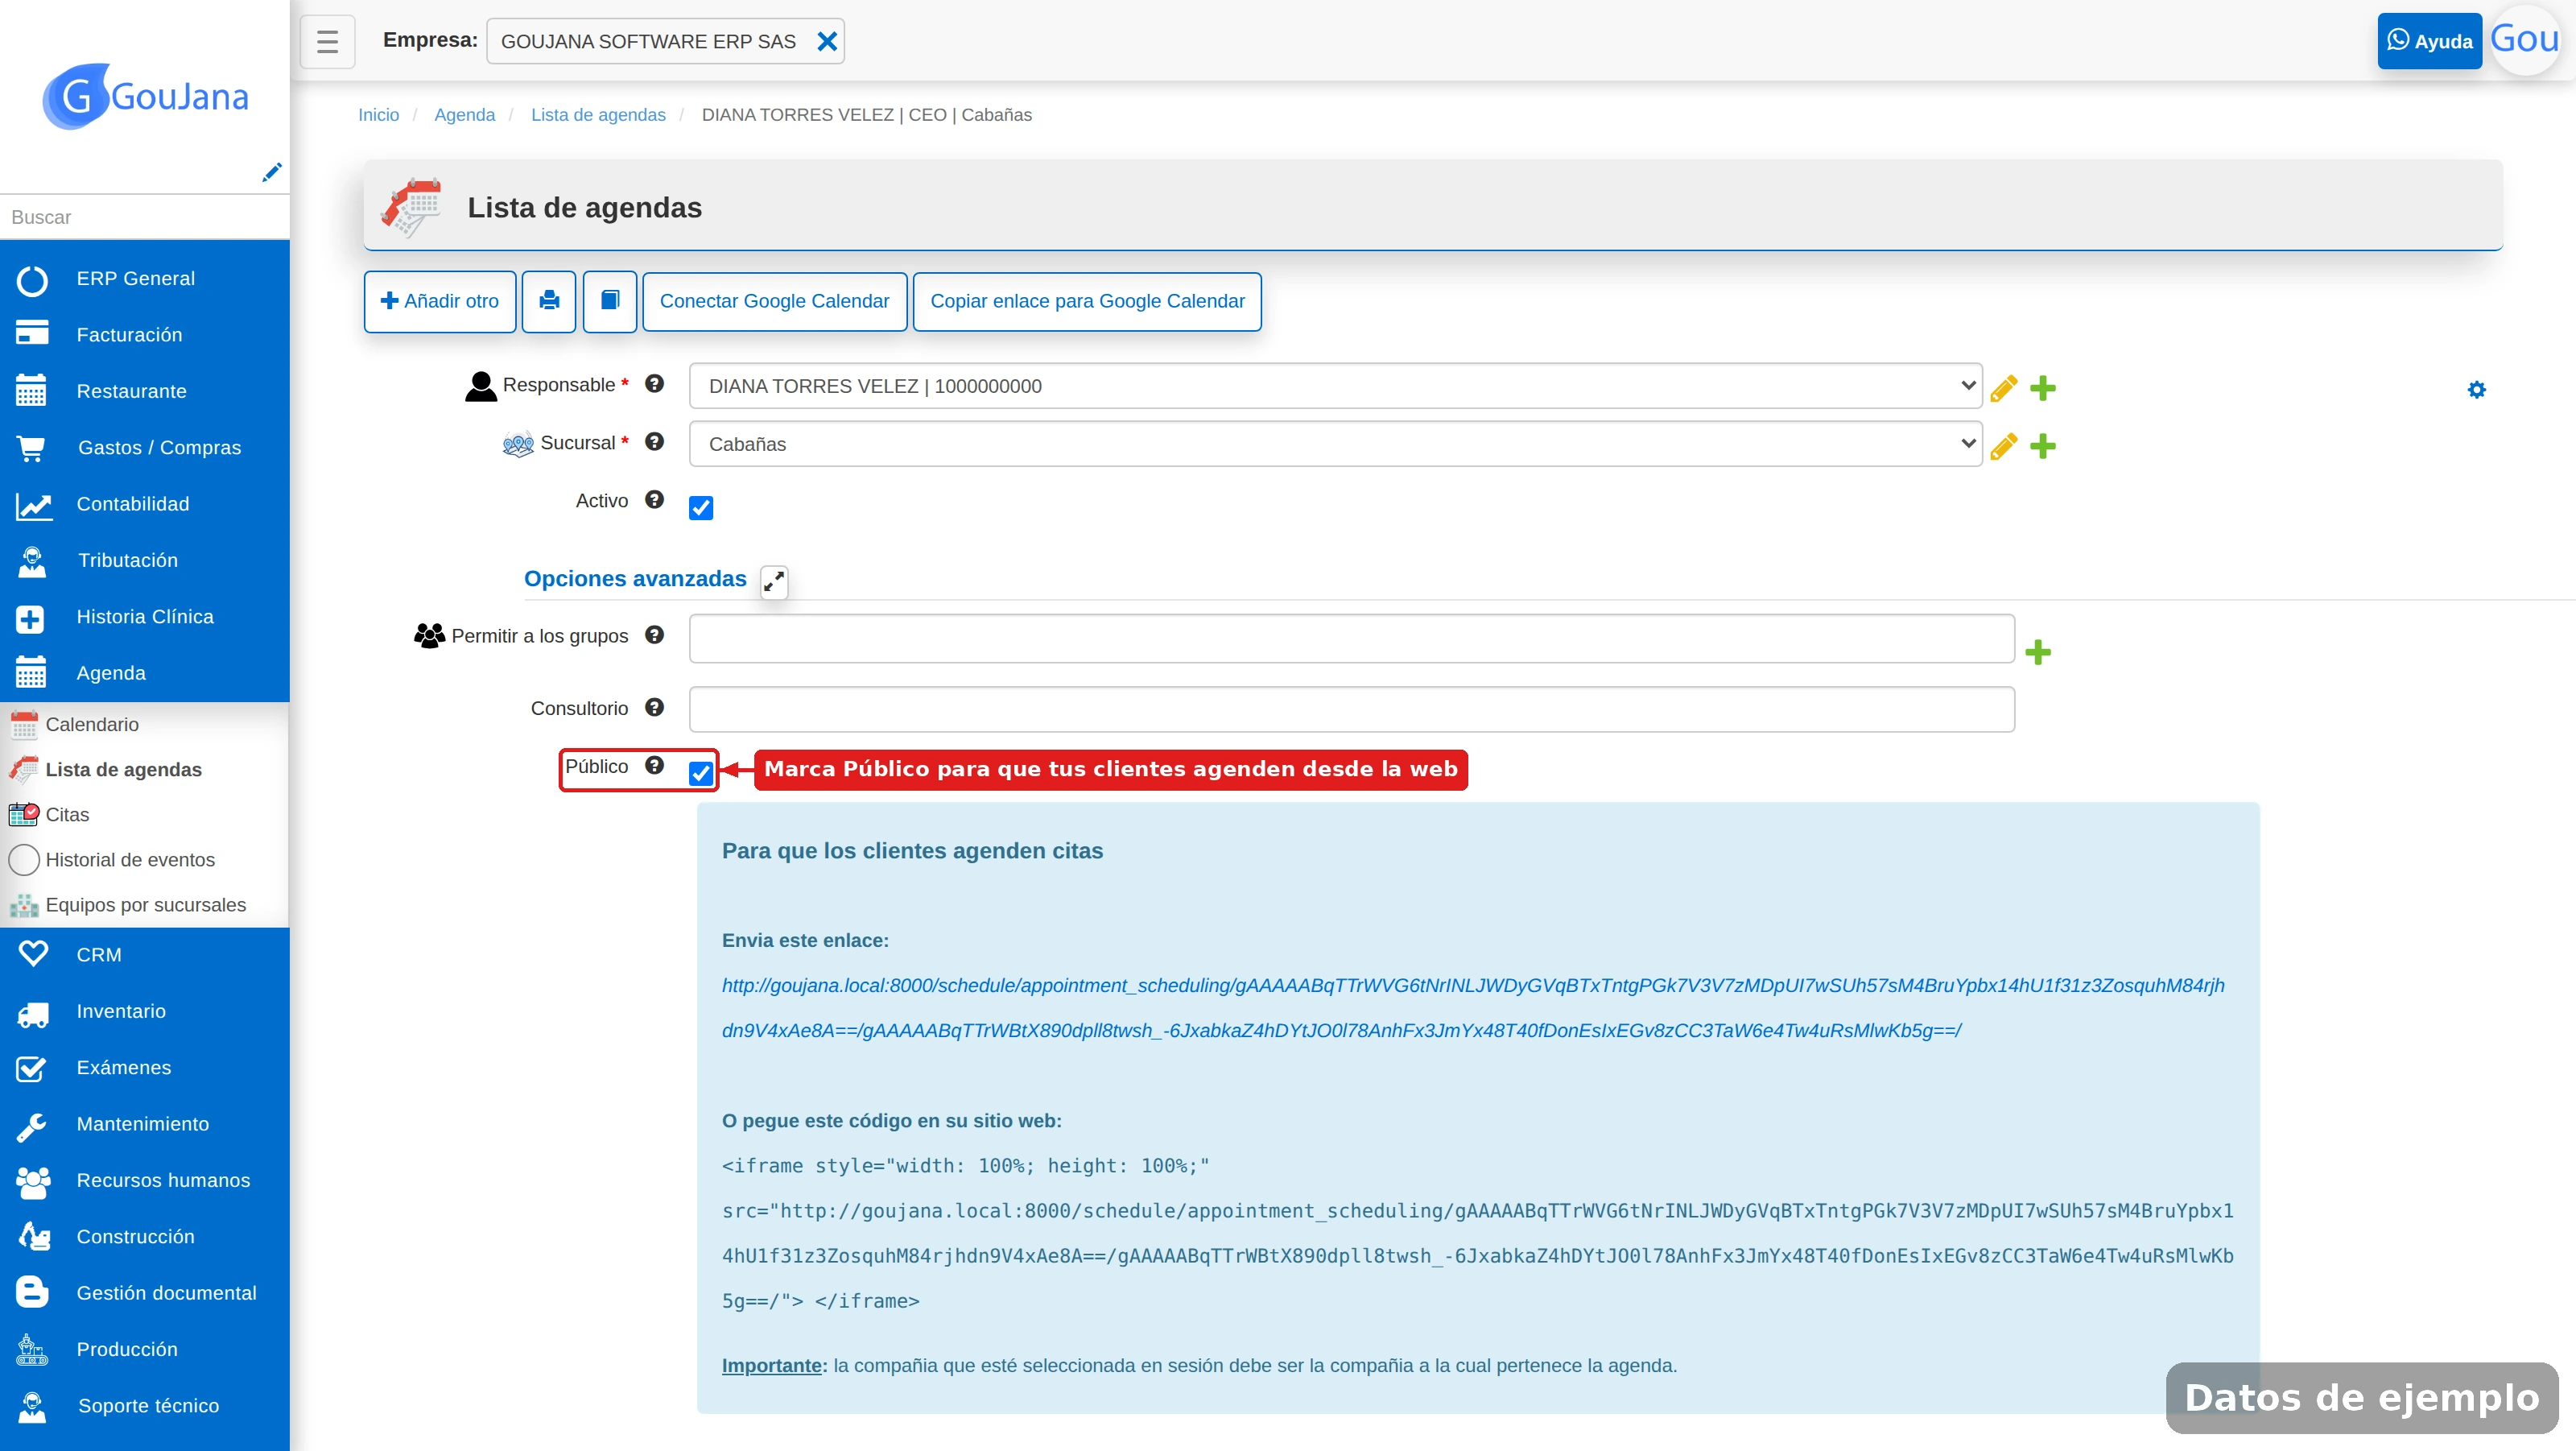
Task: Open Historial de eventos
Action: pyautogui.click(x=145, y=859)
